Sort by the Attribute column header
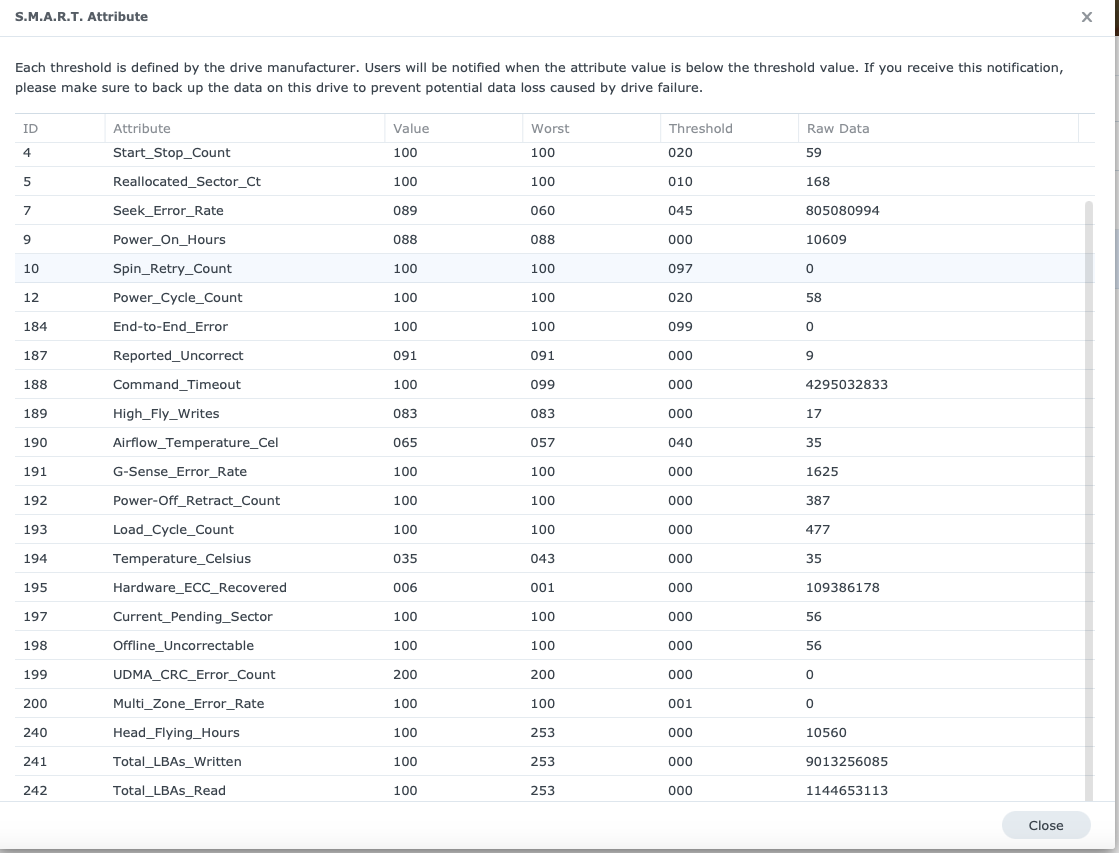Image resolution: width=1119 pixels, height=853 pixels. [x=245, y=128]
